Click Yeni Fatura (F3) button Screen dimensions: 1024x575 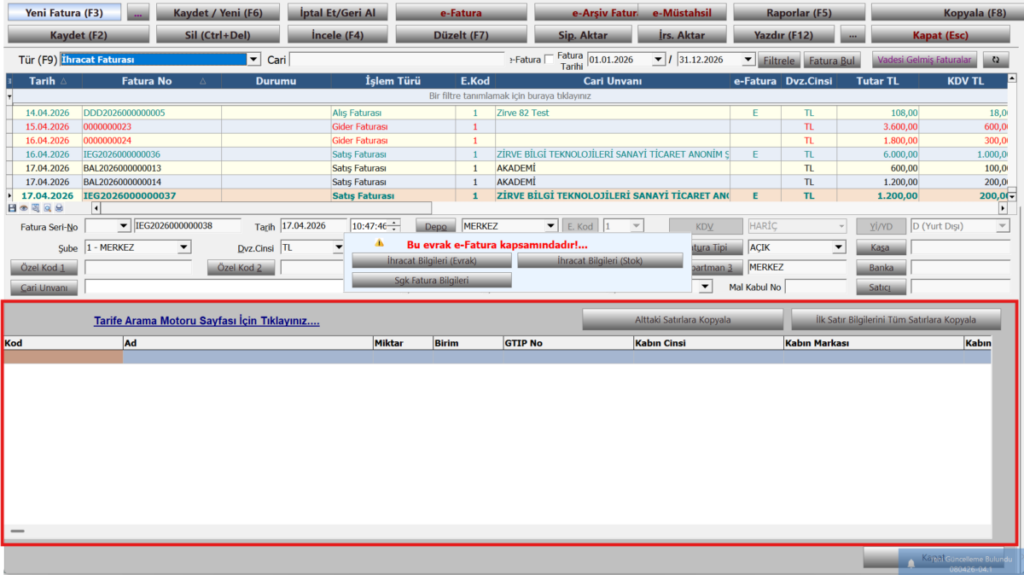(x=64, y=12)
